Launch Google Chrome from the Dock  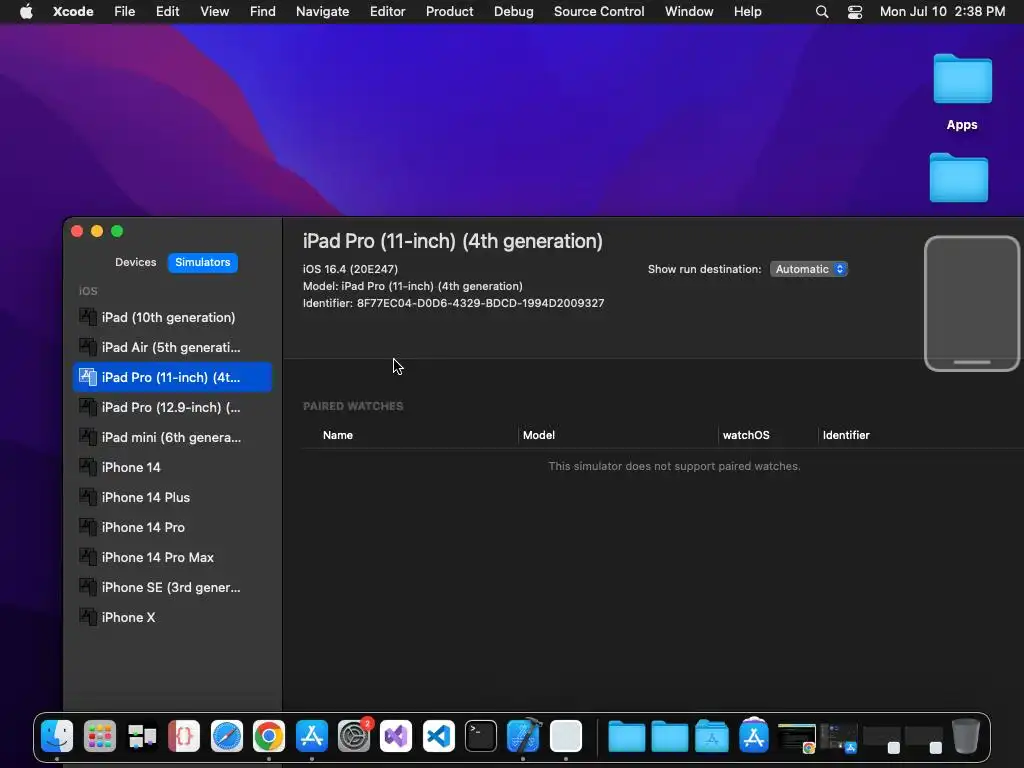tap(269, 736)
